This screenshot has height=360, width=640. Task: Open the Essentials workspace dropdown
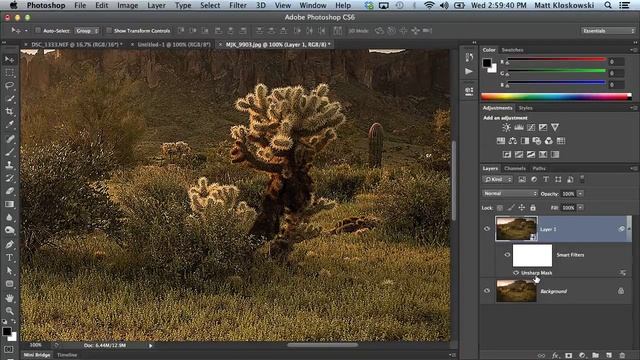click(x=608, y=31)
